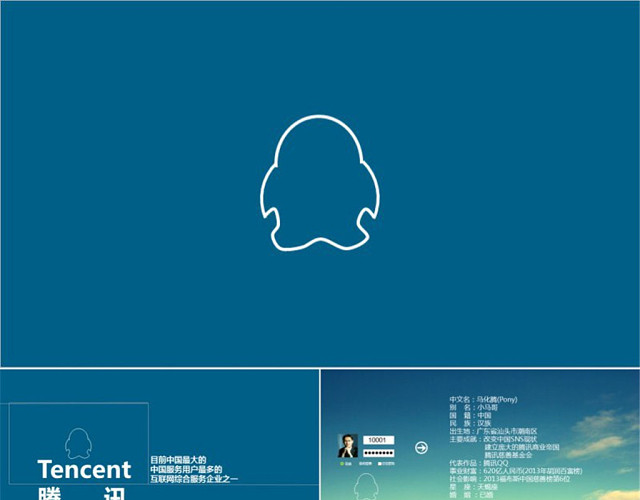Click the small penguin logo above Tencent
The height and width of the screenshot is (500, 640).
pos(78,443)
